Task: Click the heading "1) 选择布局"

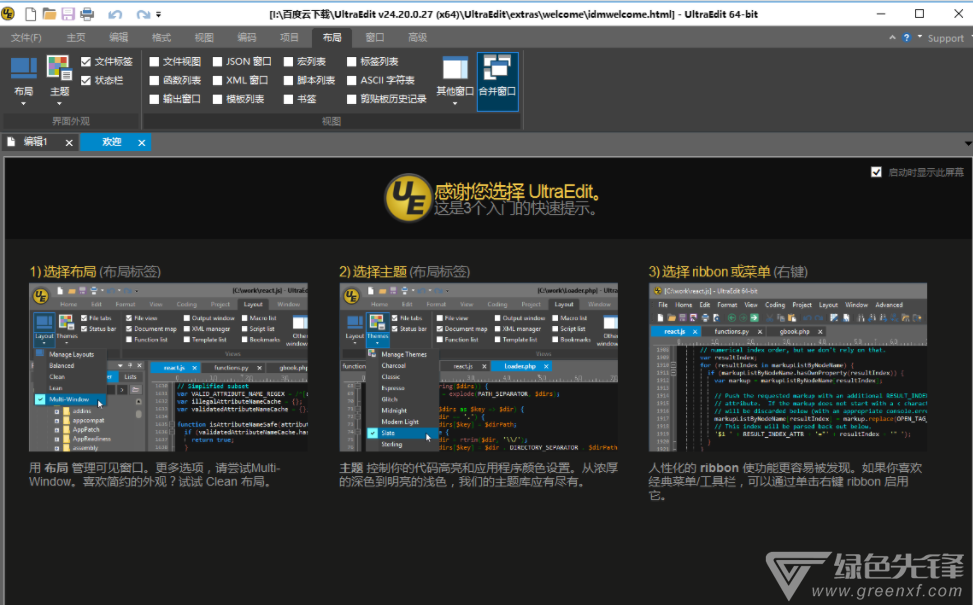Action: tap(63, 272)
